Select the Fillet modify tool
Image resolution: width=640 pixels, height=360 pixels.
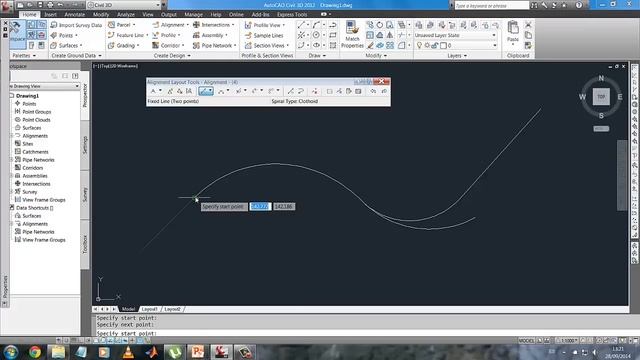[402, 45]
